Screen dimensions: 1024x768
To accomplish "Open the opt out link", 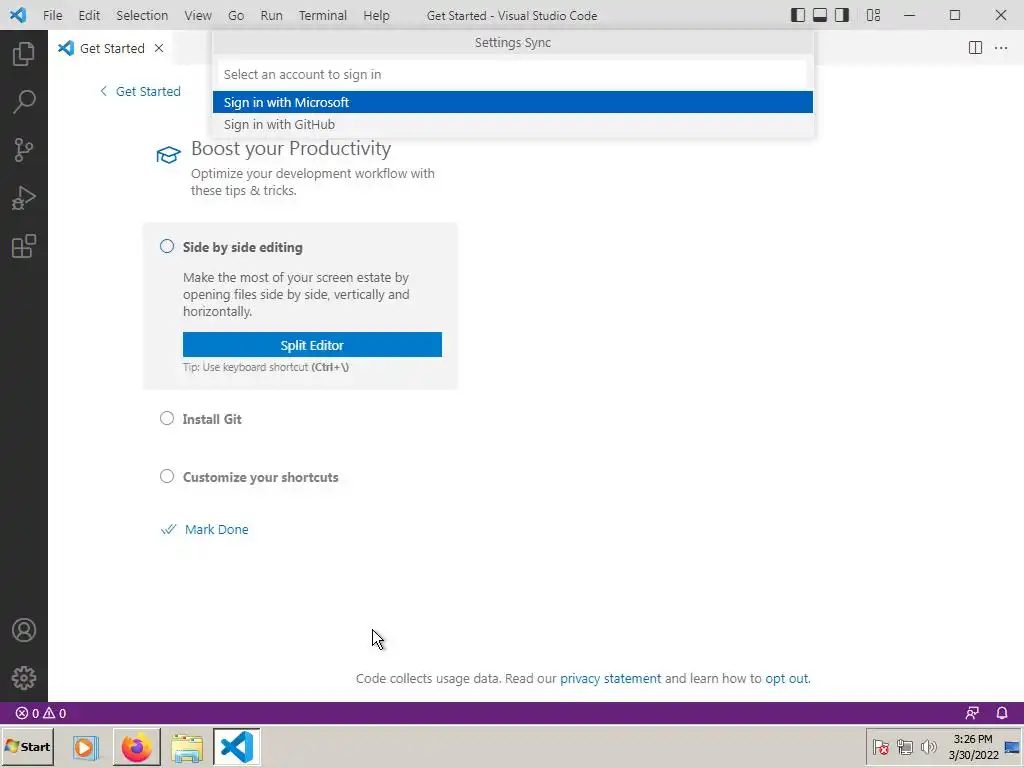I will 786,679.
